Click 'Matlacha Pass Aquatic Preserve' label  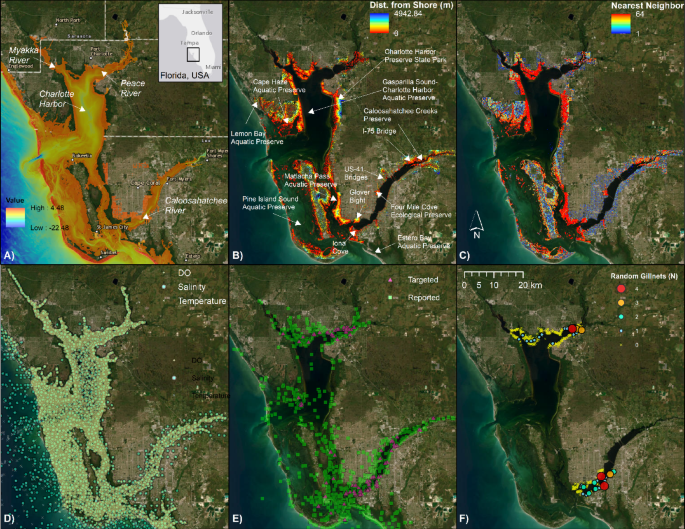310,180
